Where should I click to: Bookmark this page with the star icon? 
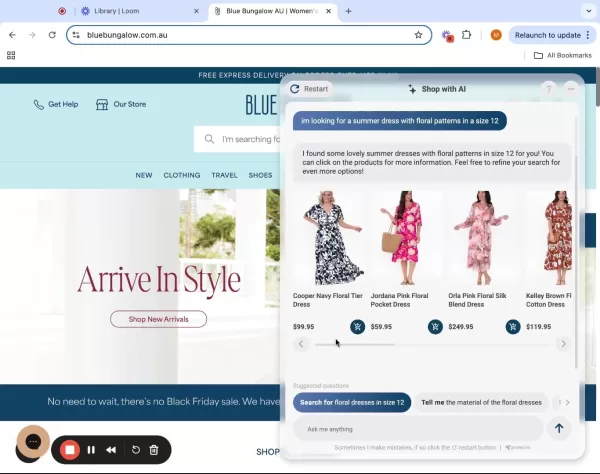click(x=418, y=35)
